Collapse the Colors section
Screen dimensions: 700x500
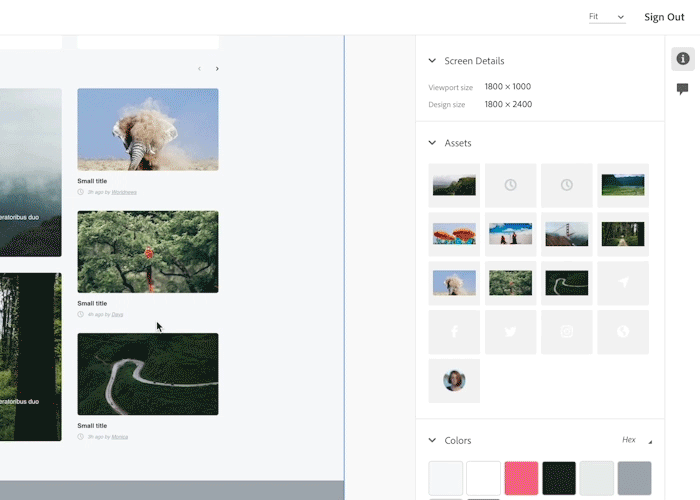point(432,440)
